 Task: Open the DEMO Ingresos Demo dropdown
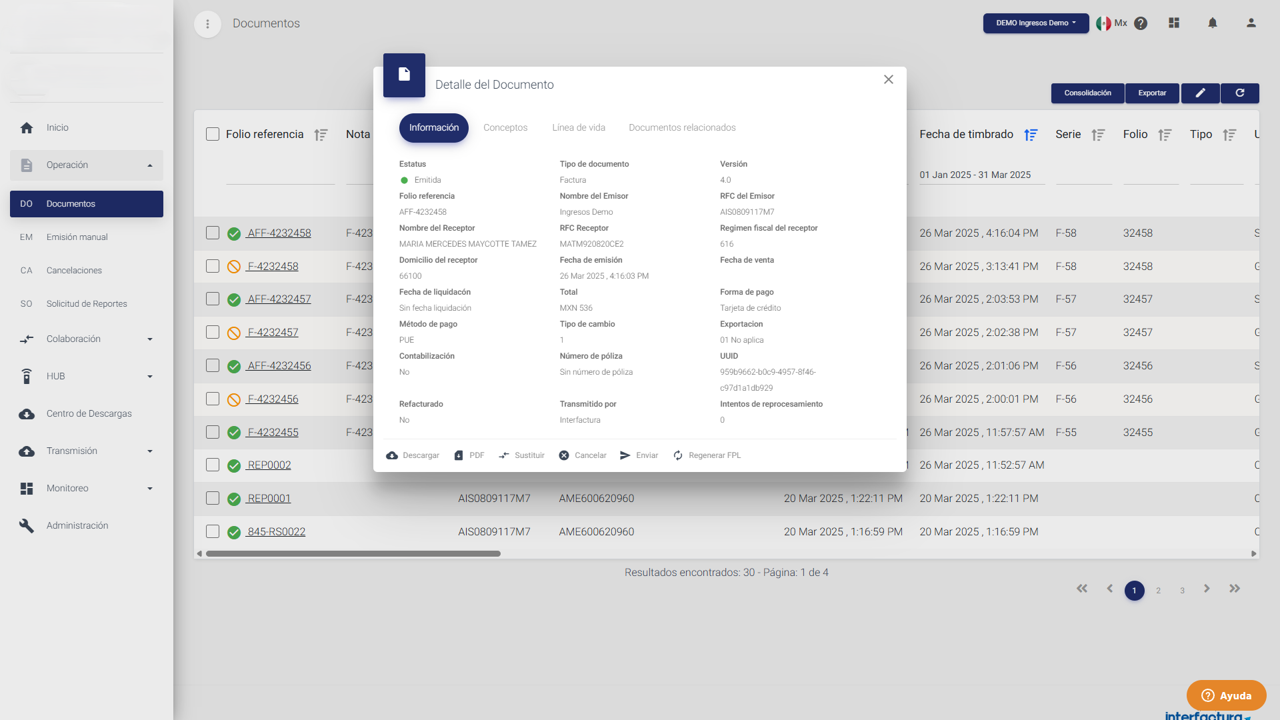point(1036,22)
